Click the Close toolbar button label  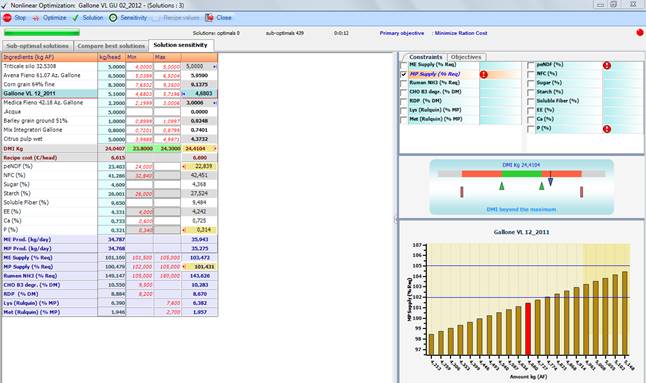(224, 18)
